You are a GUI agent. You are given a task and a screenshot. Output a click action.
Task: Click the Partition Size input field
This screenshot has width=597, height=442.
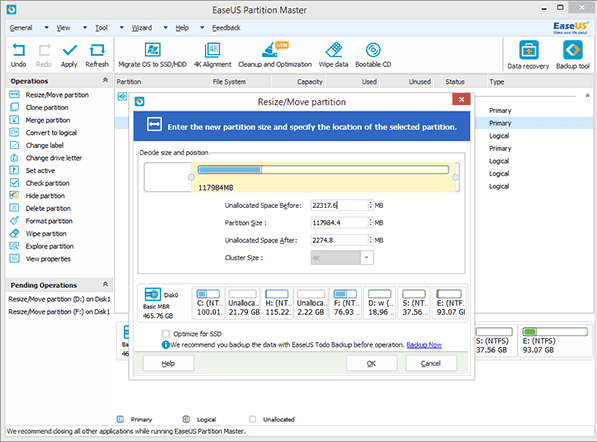click(x=339, y=223)
